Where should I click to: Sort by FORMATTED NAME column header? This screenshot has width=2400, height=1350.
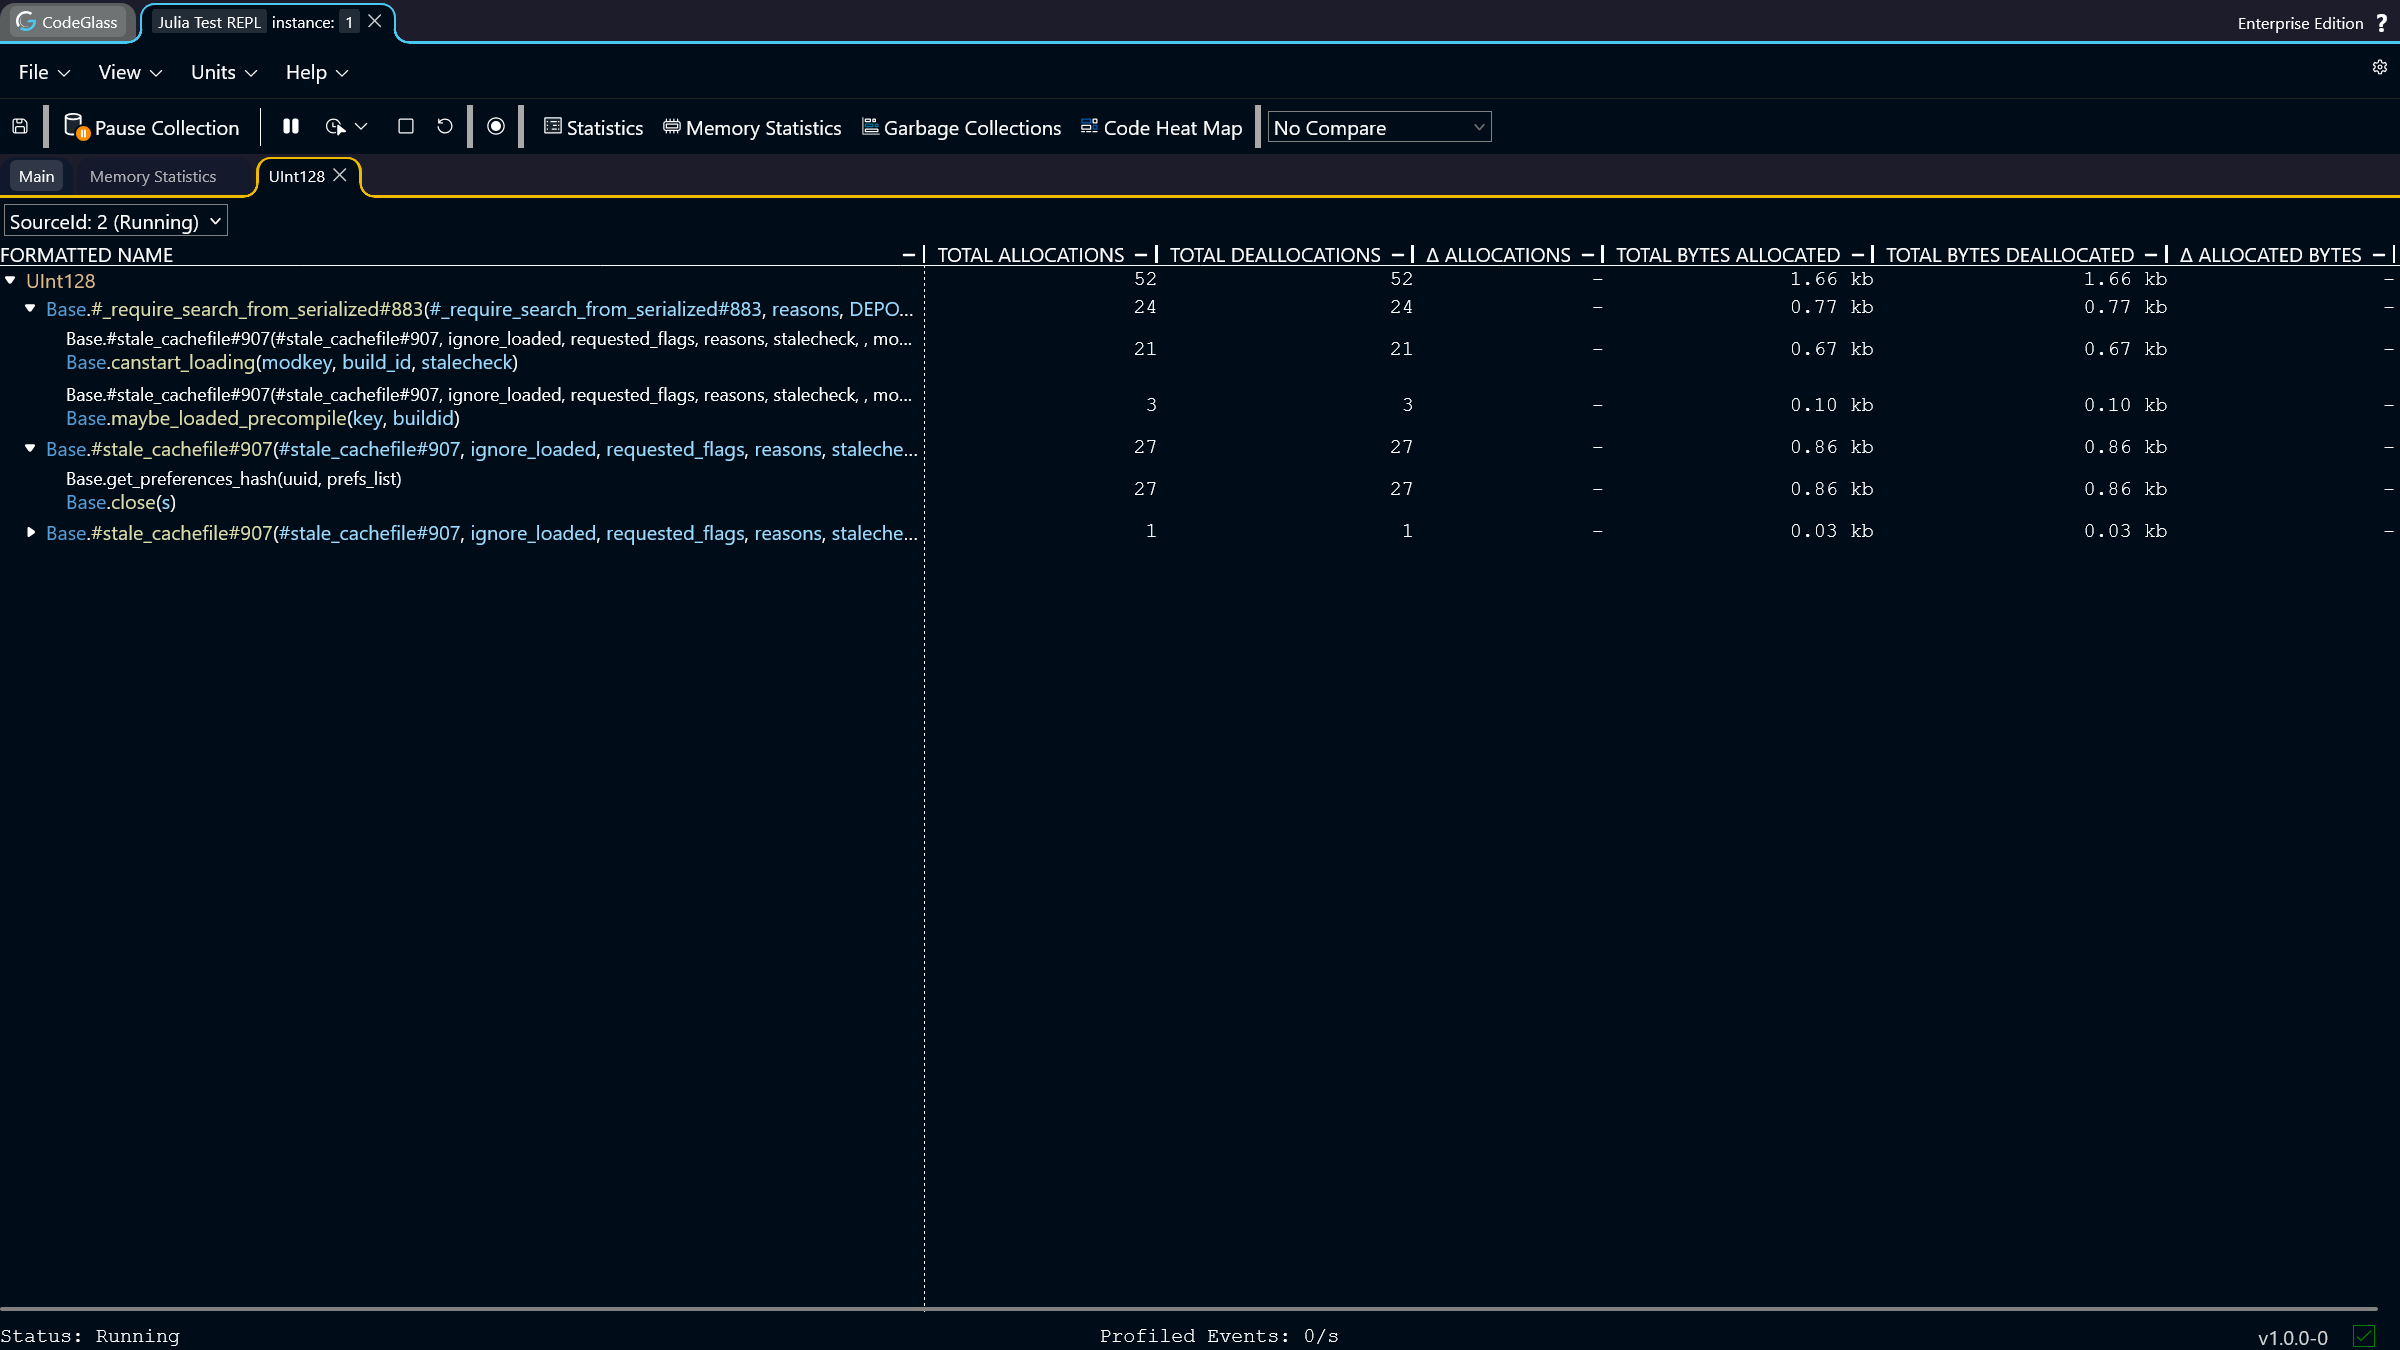coord(87,255)
